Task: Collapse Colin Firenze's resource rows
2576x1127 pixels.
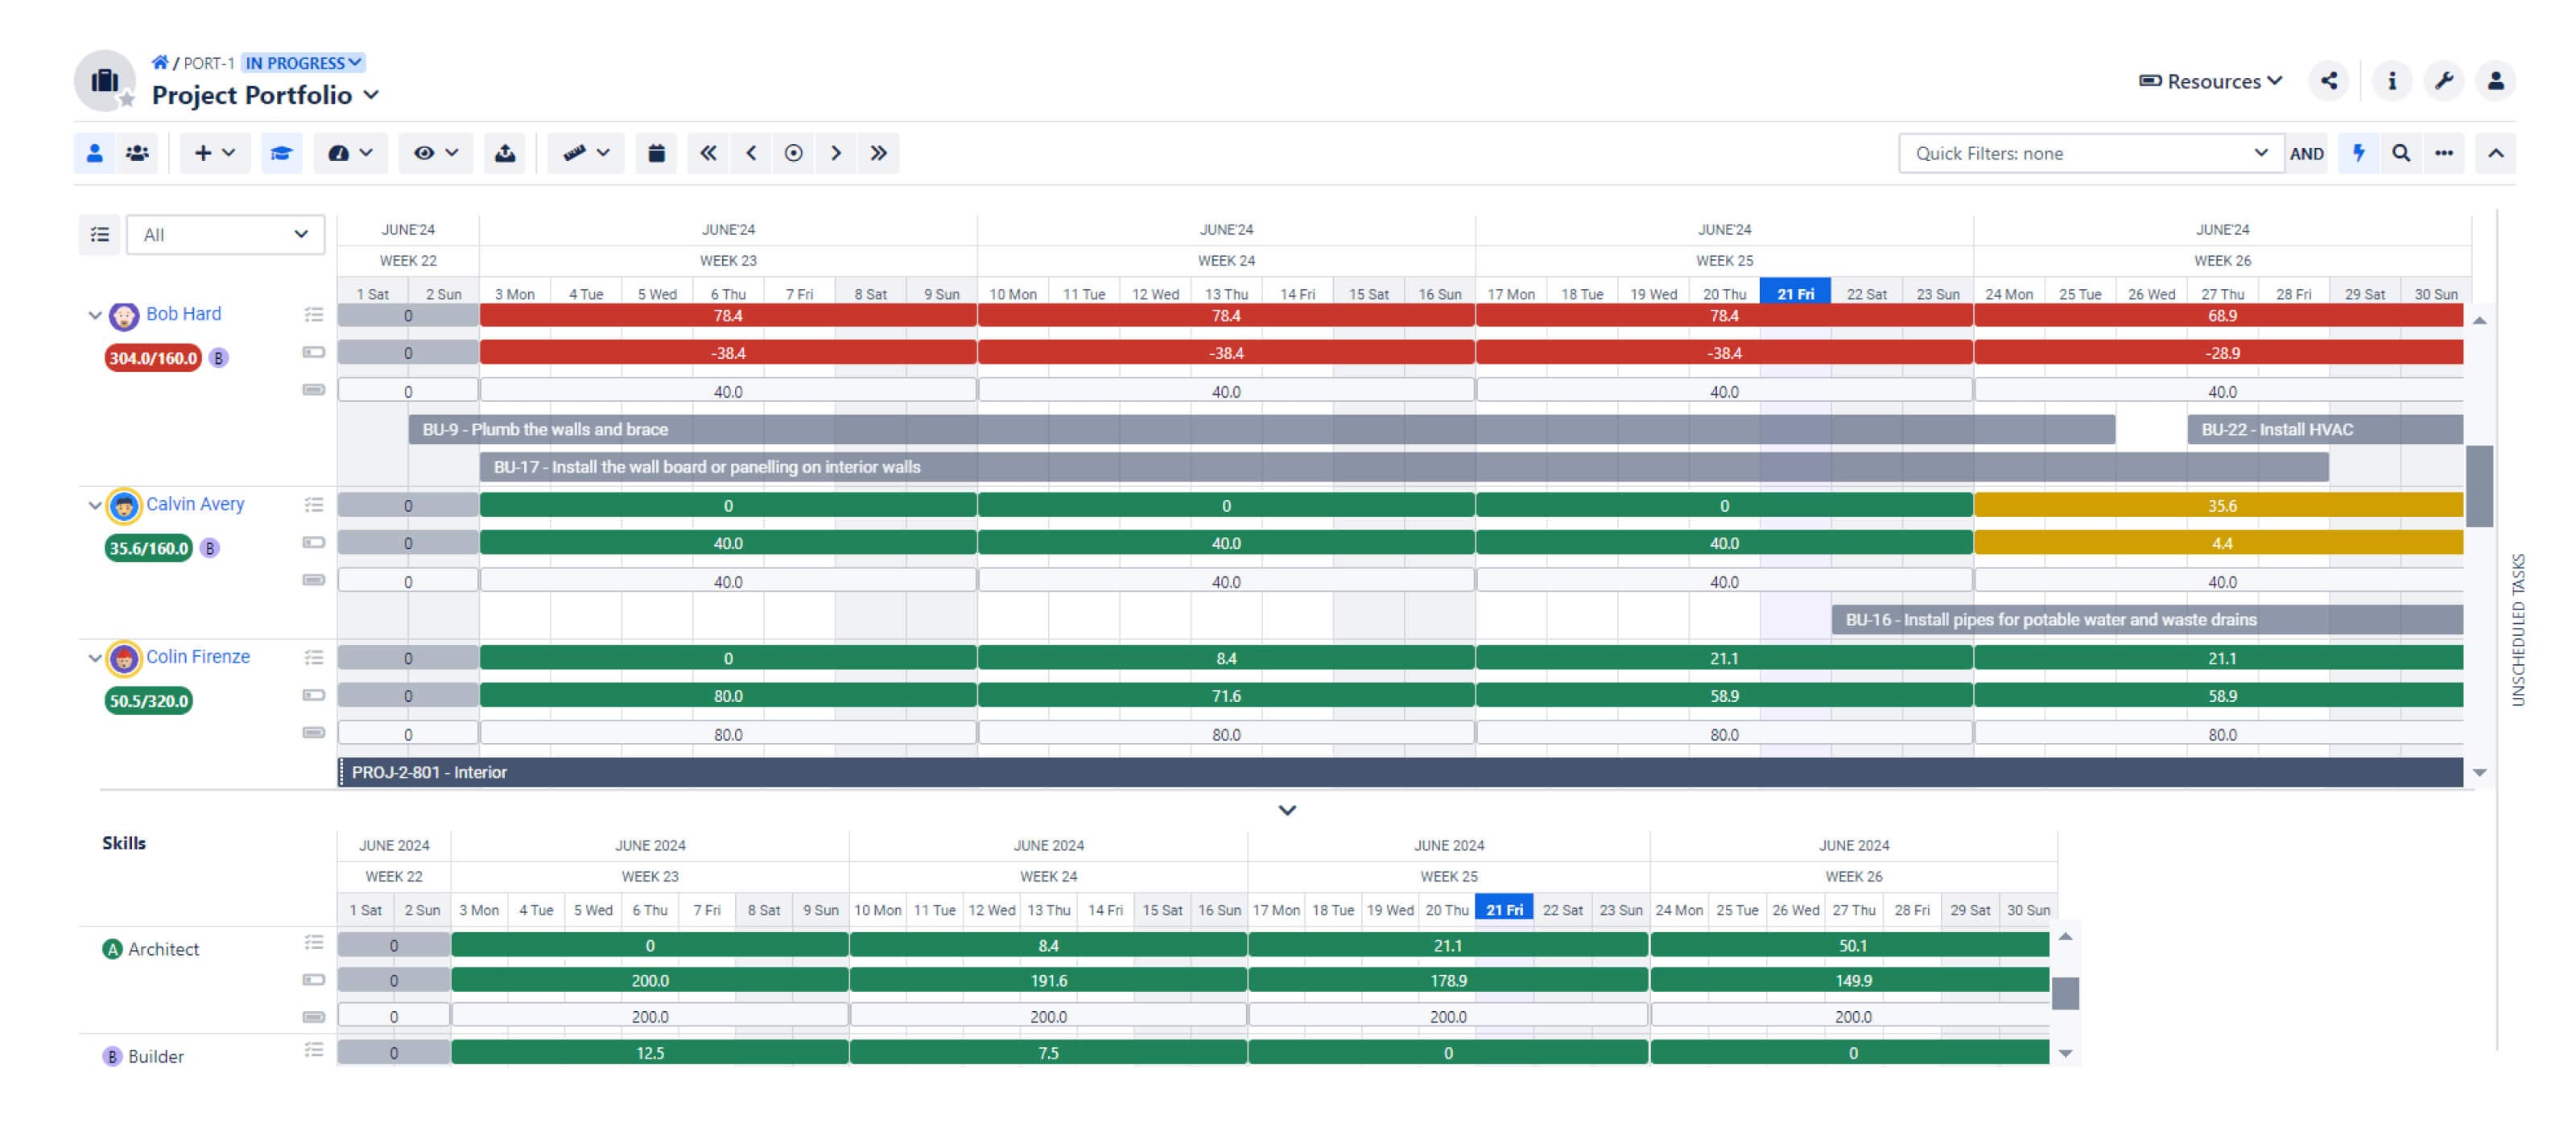Action: point(95,658)
